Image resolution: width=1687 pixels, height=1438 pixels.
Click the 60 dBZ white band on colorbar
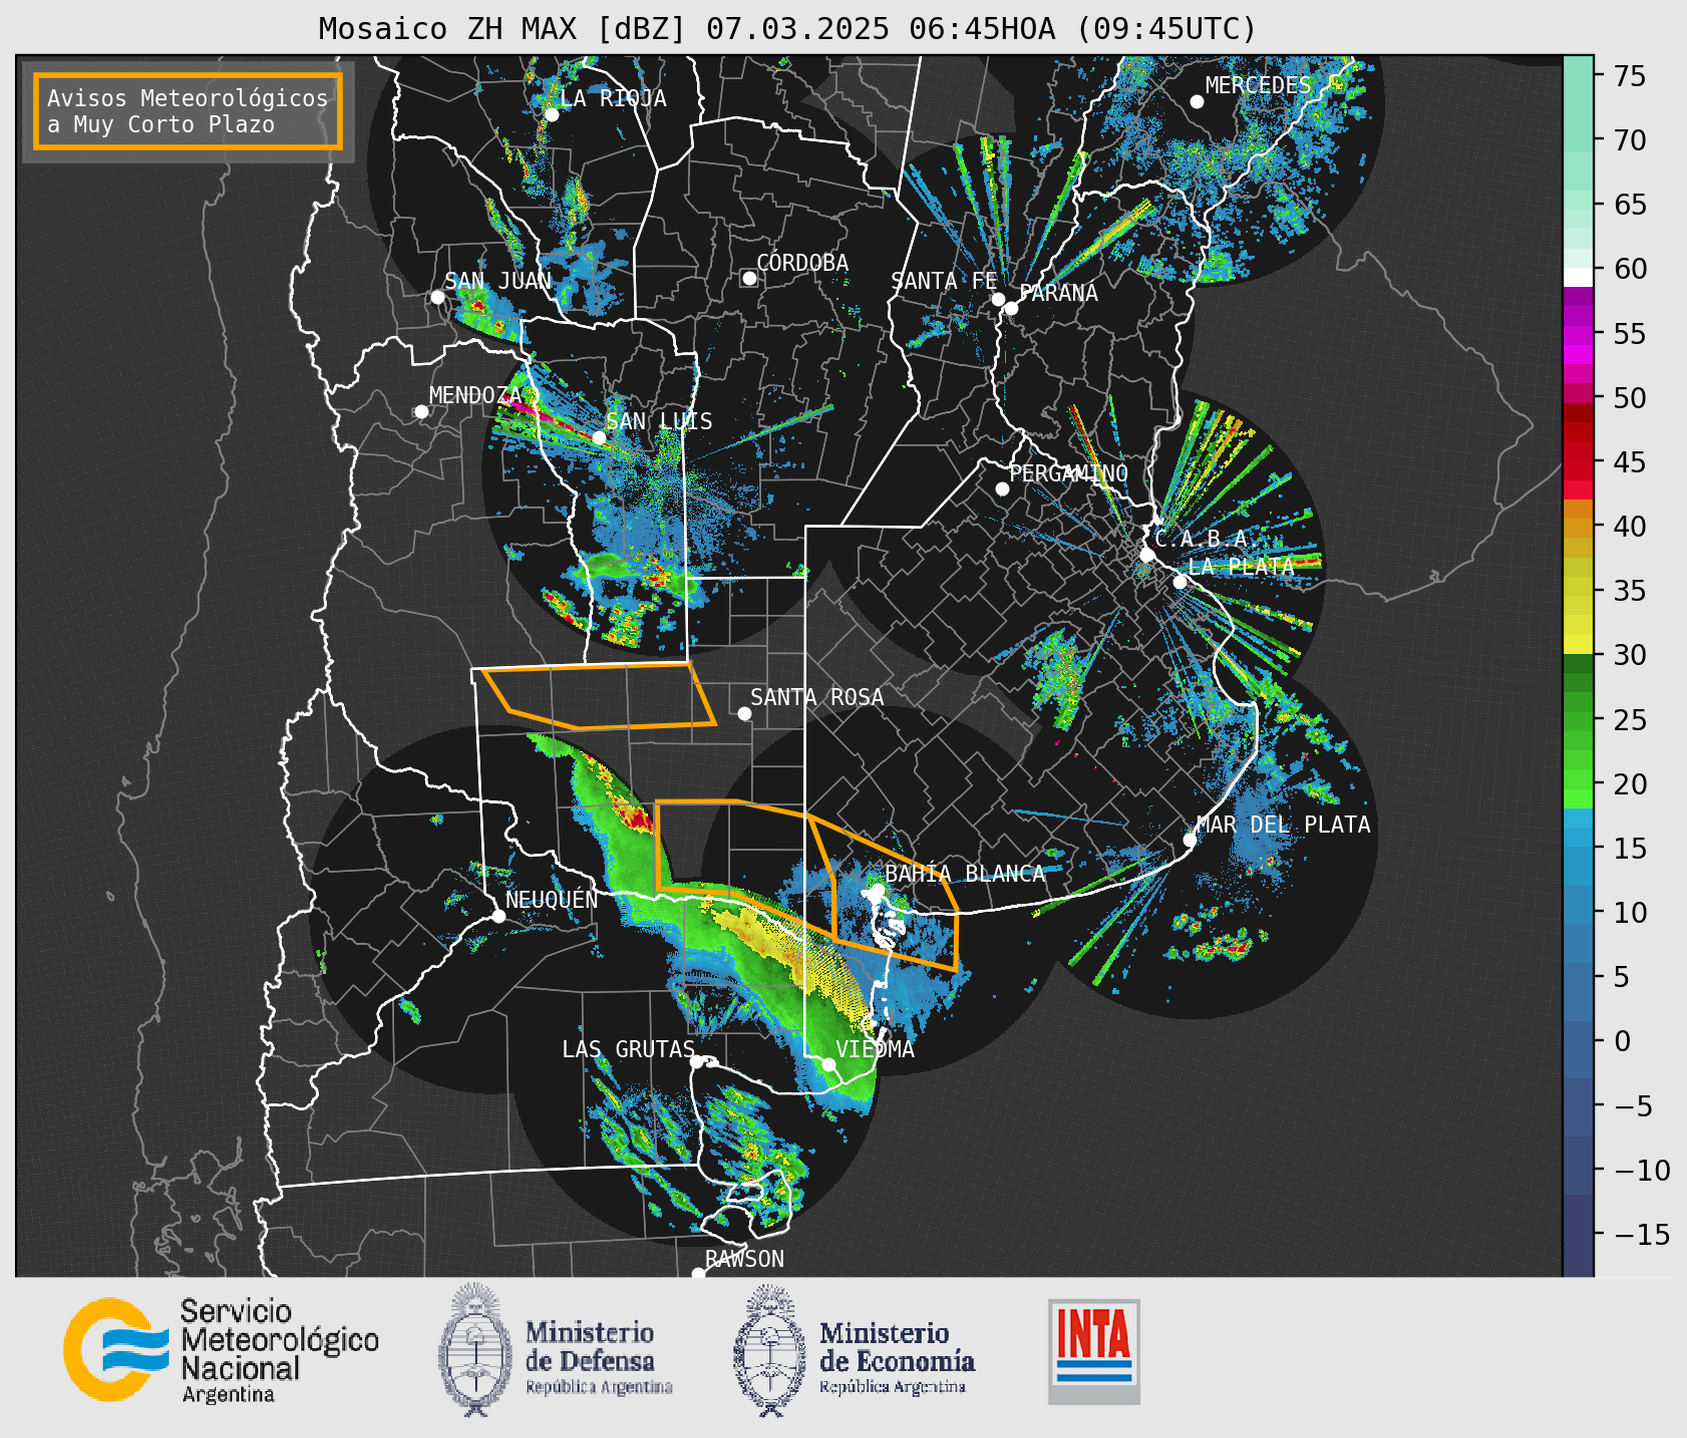coord(1578,276)
